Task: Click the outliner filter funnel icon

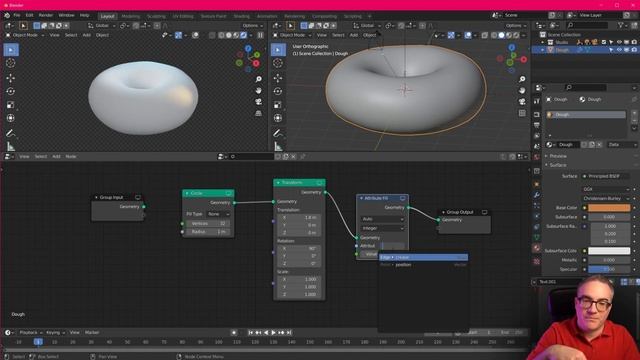Action: coord(622,25)
